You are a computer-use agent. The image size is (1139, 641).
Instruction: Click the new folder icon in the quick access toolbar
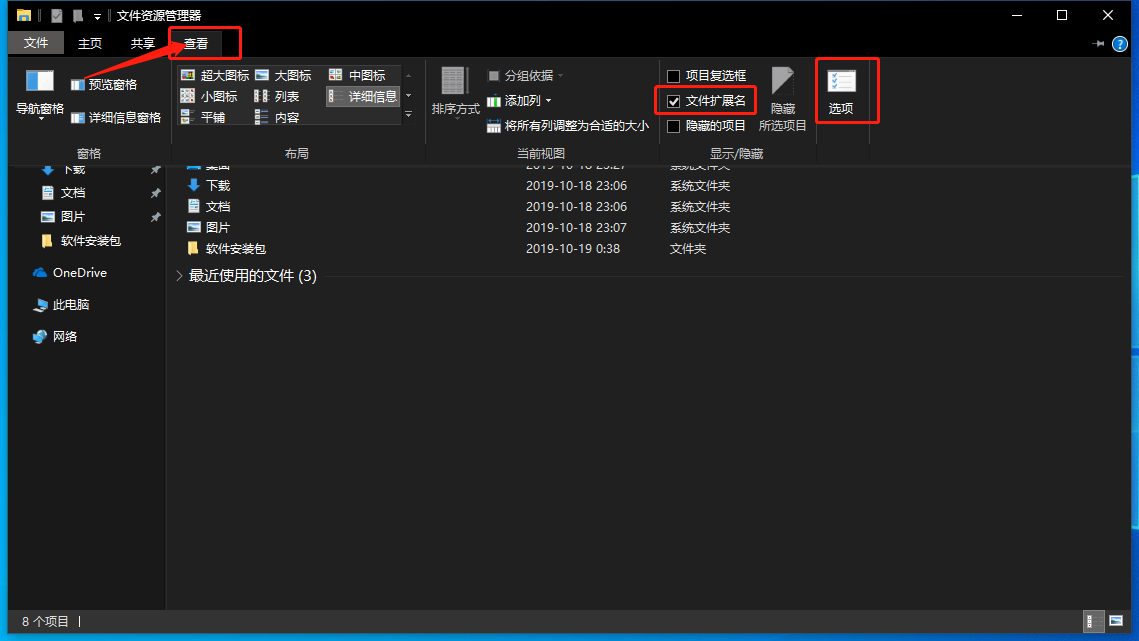(x=78, y=15)
